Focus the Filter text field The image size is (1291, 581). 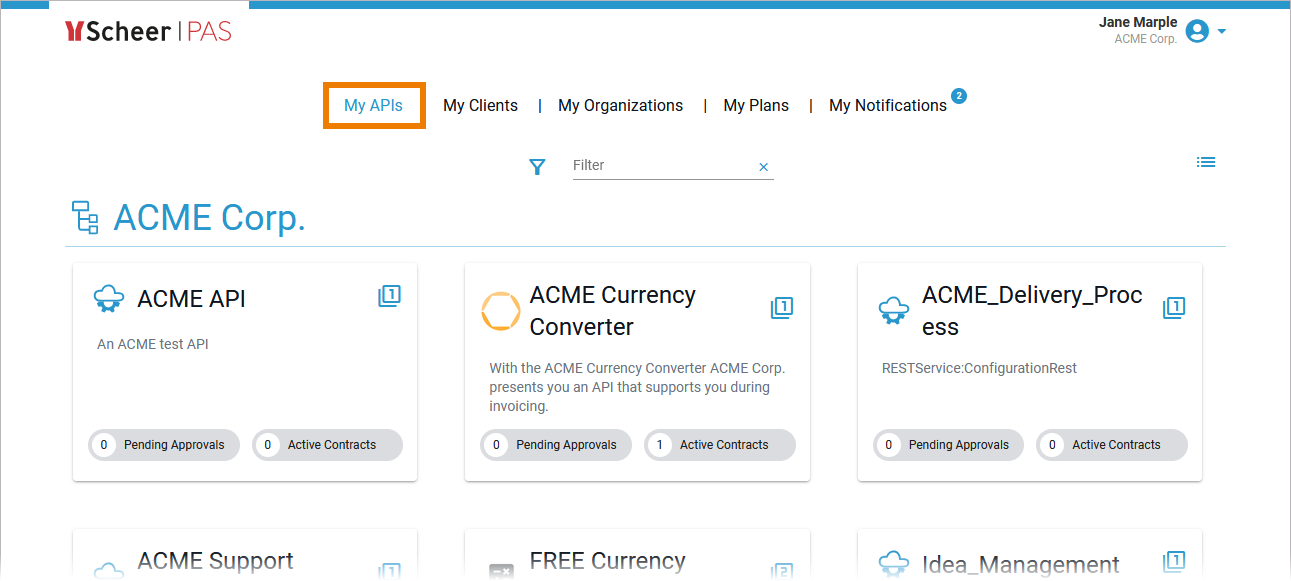point(660,166)
